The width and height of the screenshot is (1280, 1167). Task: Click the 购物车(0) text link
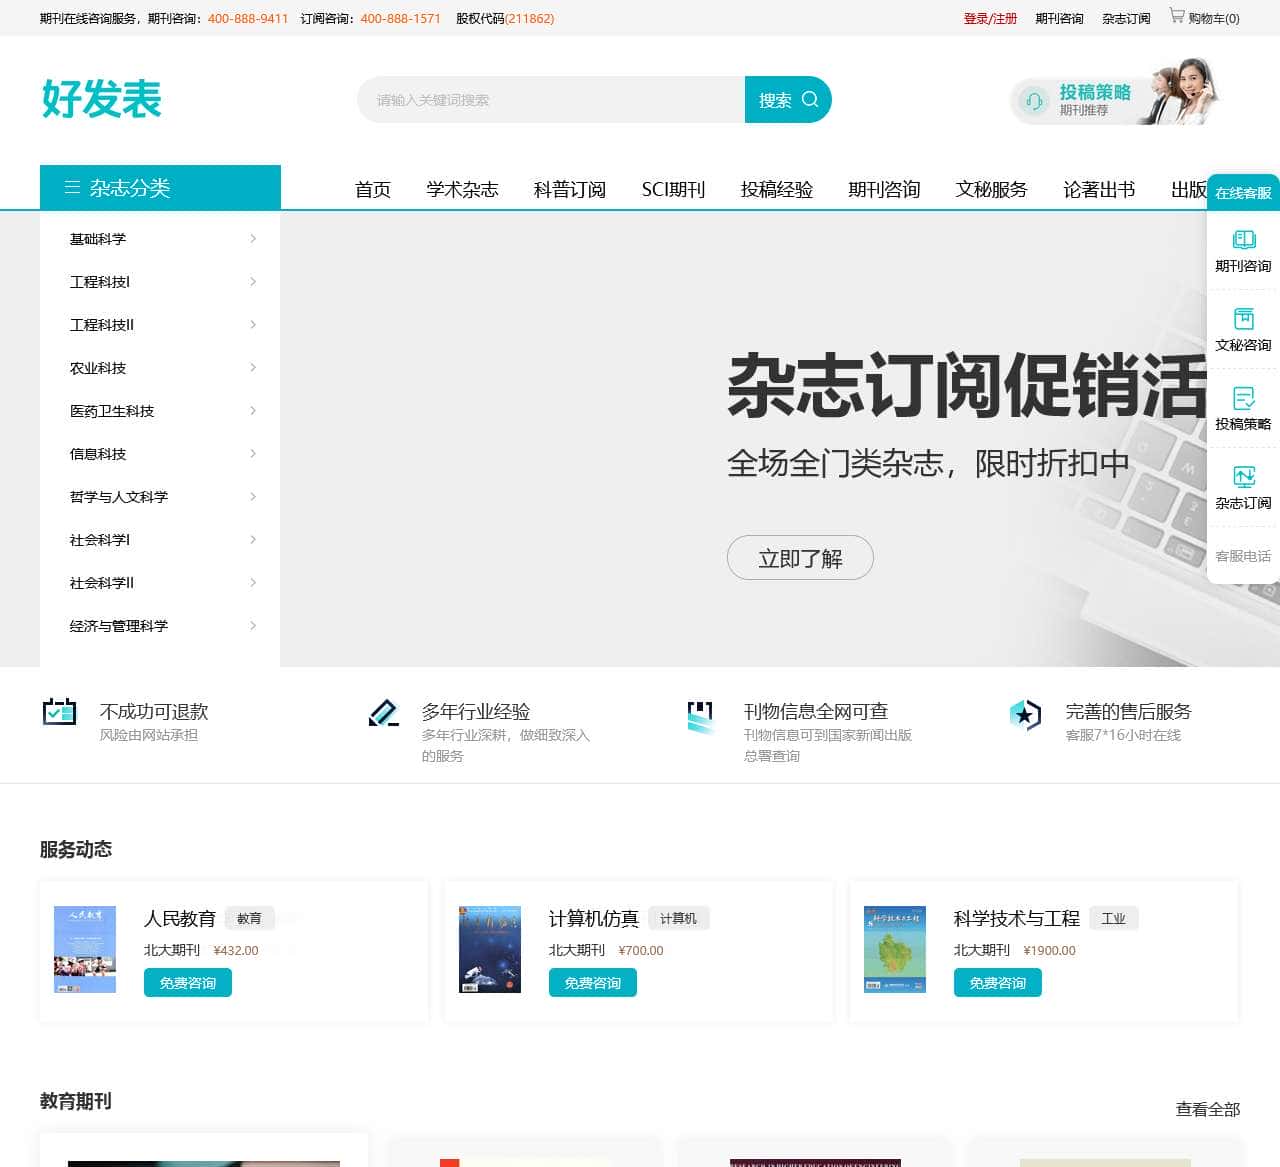(x=1214, y=18)
